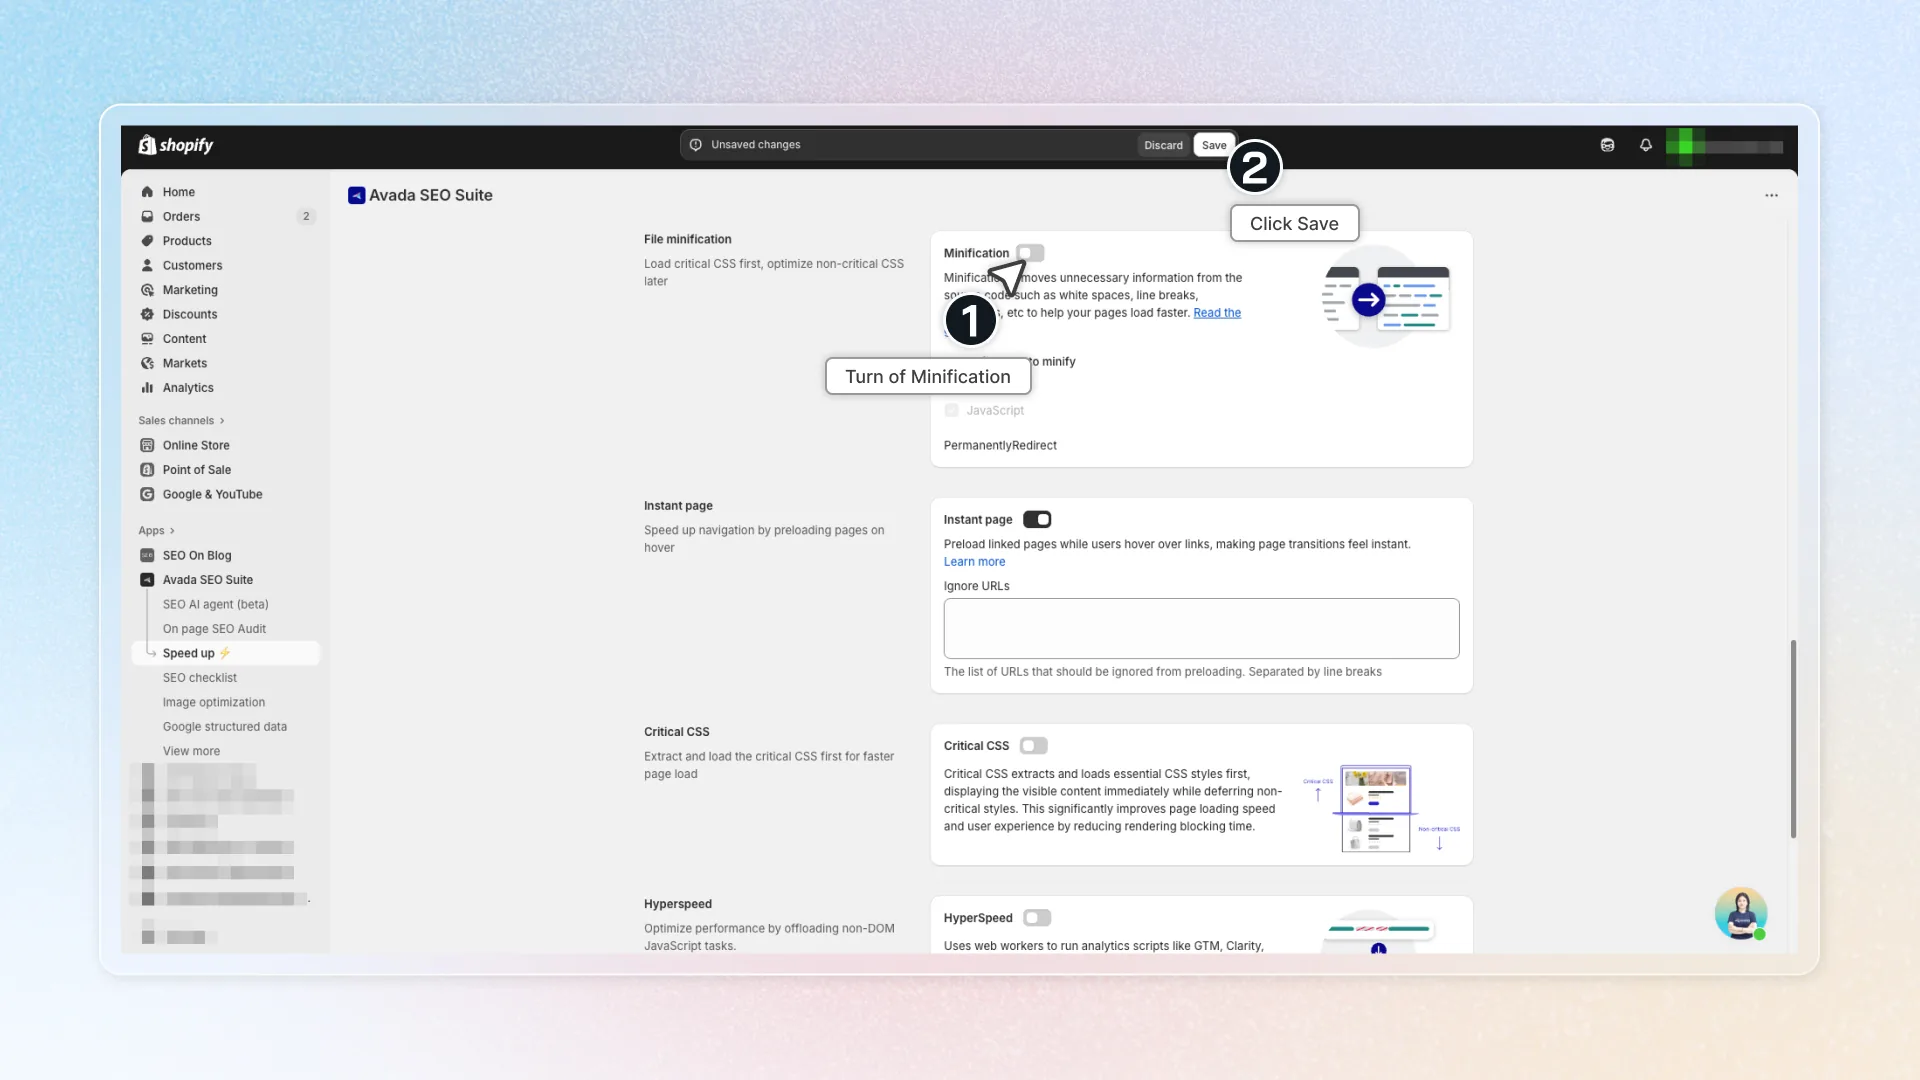Toggle the Critical CSS switch
This screenshot has width=1920, height=1080.
[x=1034, y=746]
